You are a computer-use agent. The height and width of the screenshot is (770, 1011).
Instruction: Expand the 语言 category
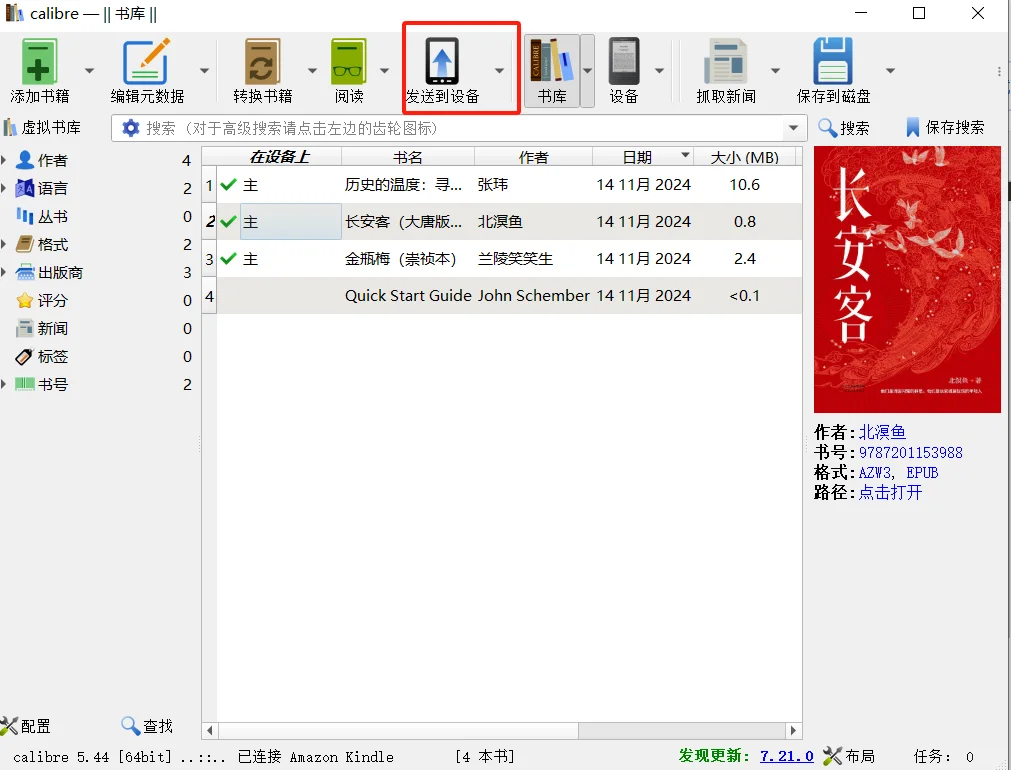[4, 188]
